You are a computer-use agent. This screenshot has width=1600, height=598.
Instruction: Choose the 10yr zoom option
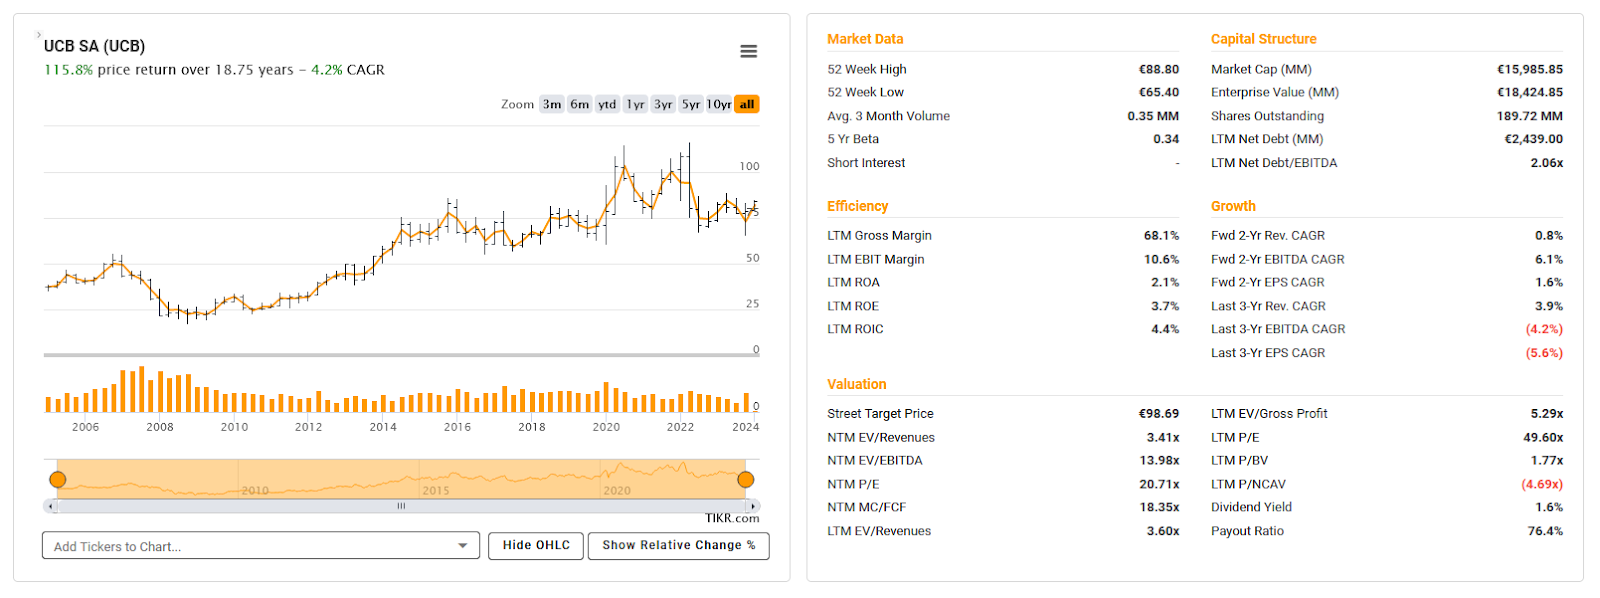tap(719, 104)
